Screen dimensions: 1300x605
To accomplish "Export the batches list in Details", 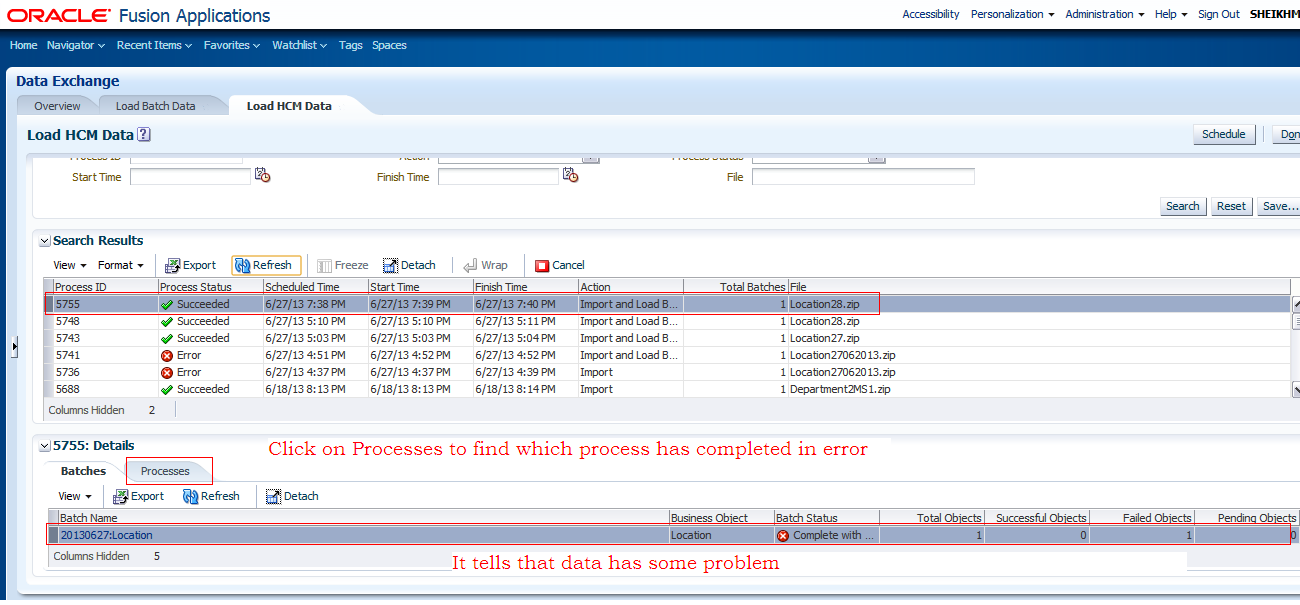I will click(x=139, y=496).
